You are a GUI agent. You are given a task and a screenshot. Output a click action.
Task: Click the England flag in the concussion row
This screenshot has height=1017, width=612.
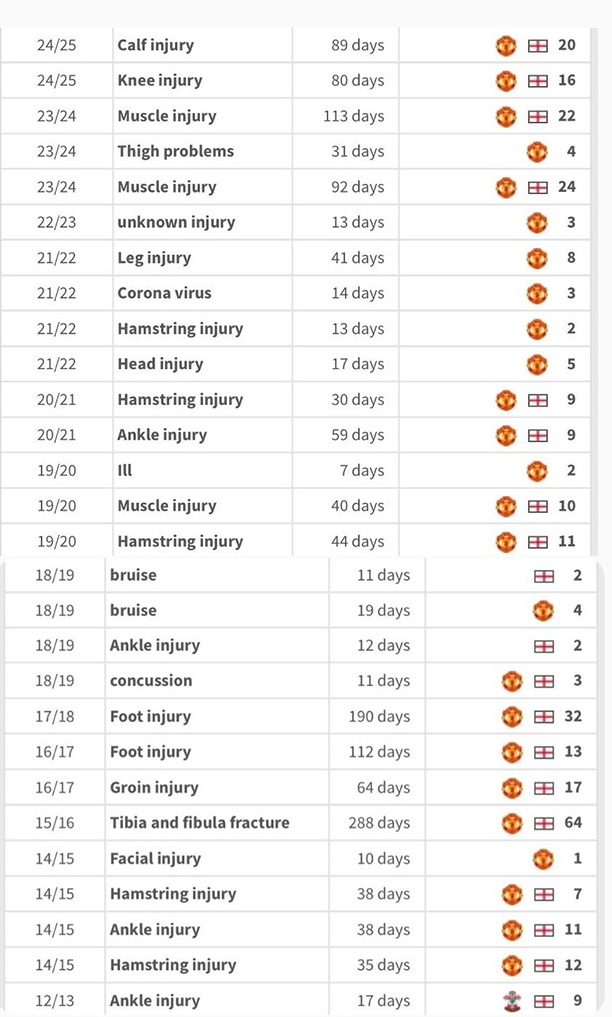click(x=543, y=681)
